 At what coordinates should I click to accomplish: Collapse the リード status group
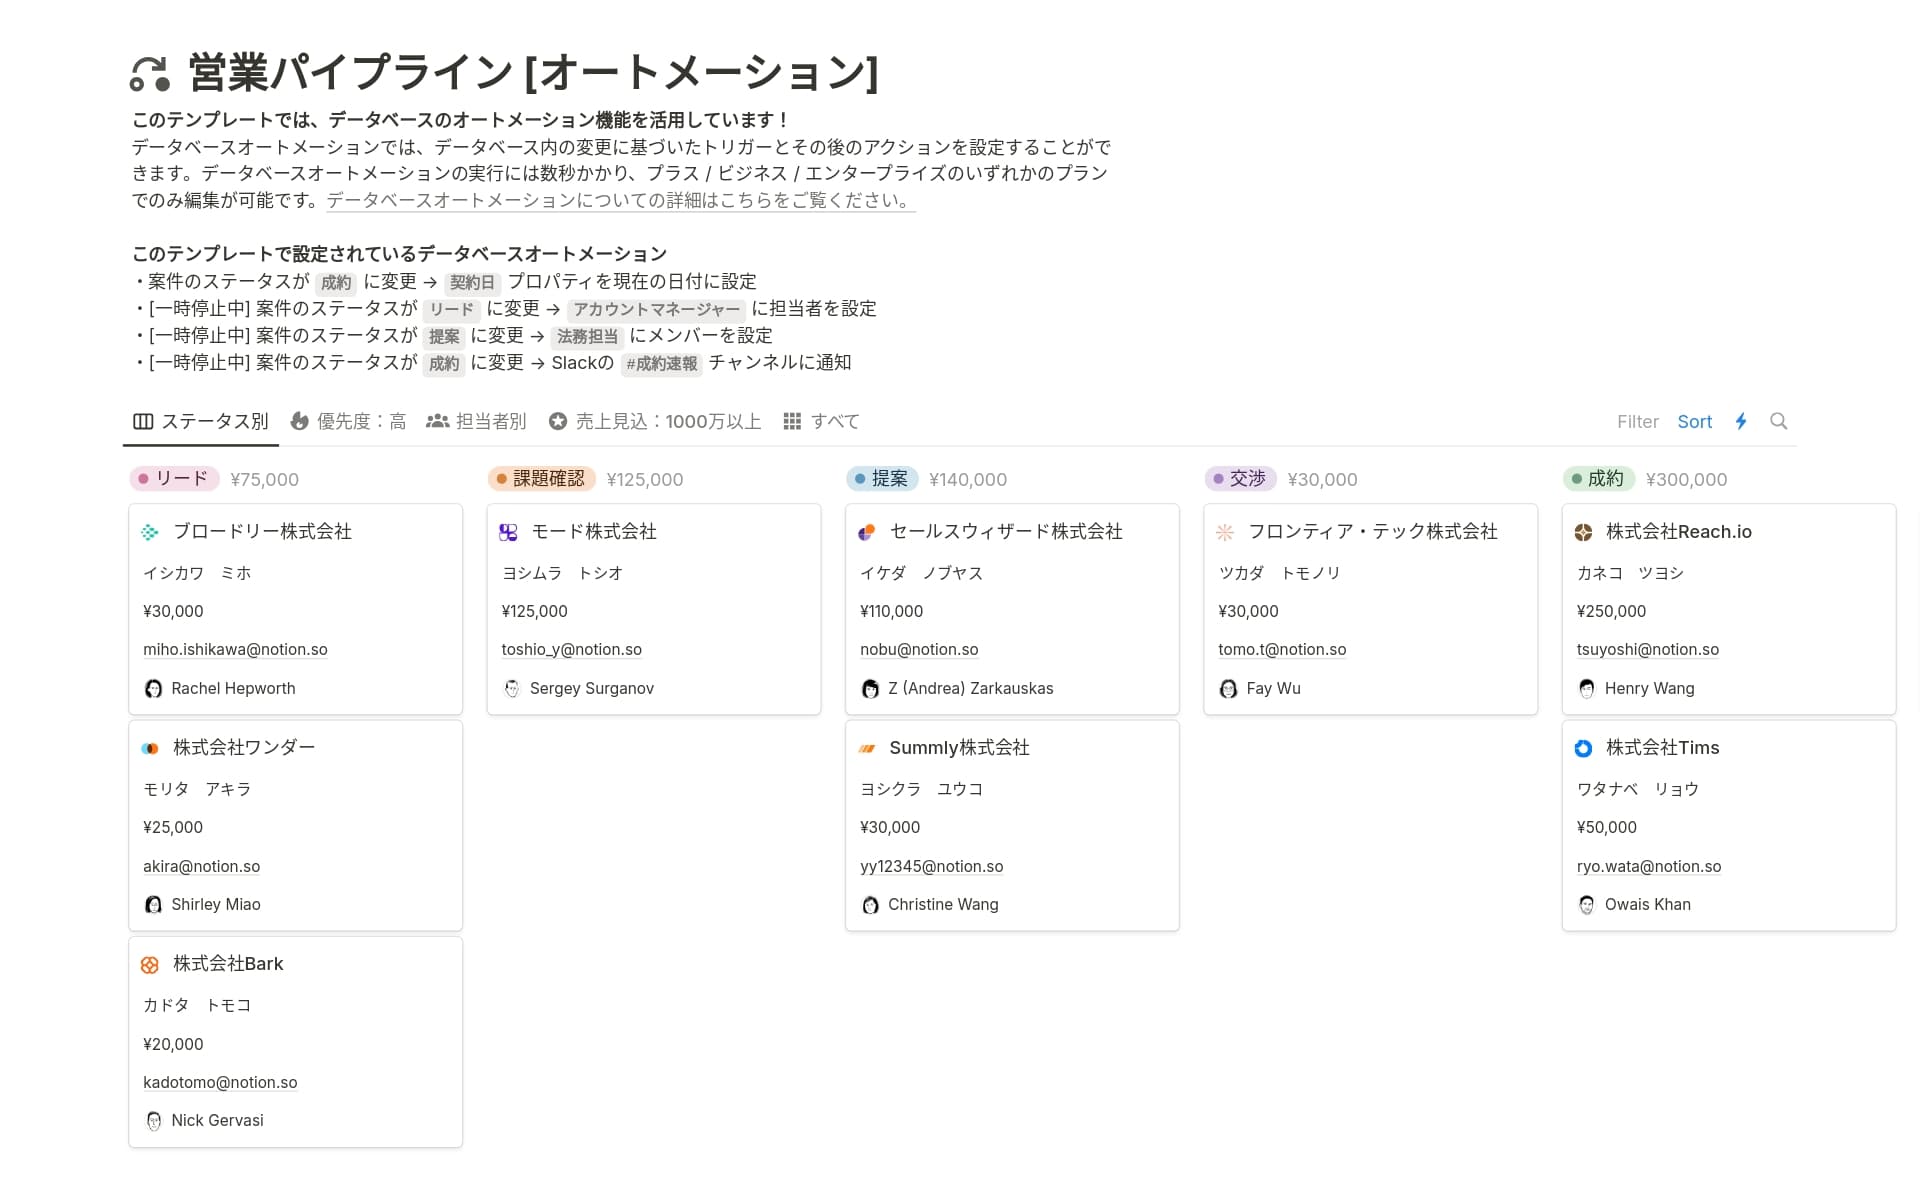coord(175,479)
